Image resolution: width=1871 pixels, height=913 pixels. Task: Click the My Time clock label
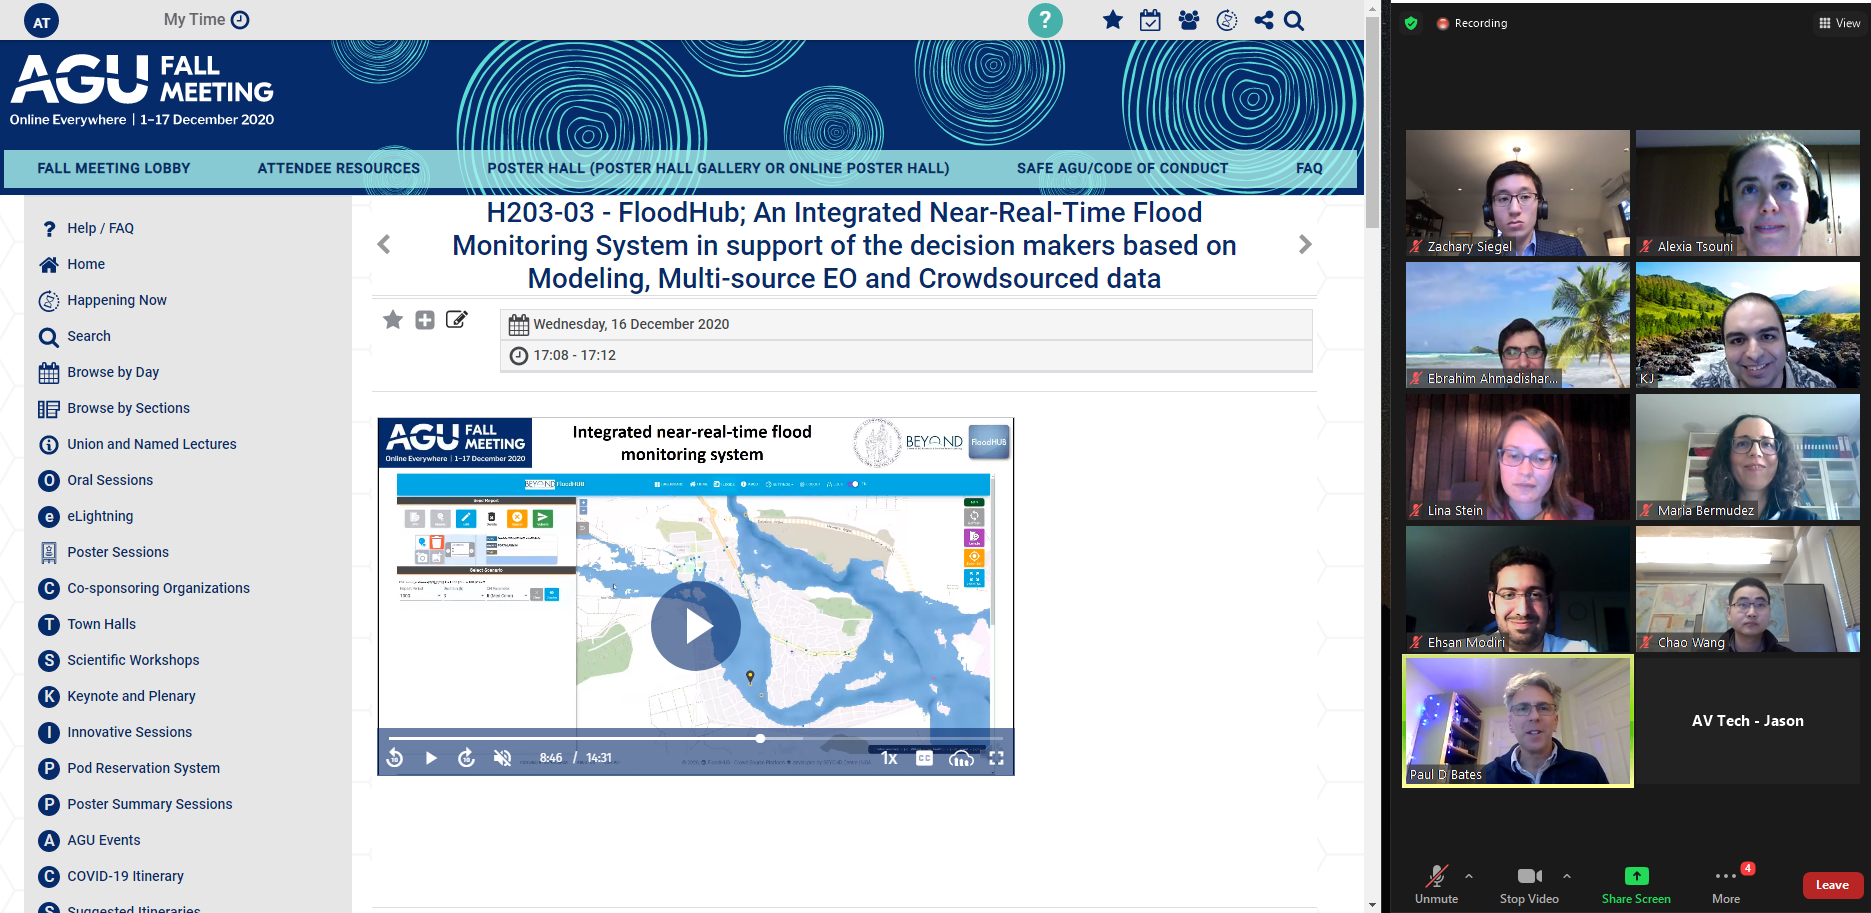pos(206,19)
